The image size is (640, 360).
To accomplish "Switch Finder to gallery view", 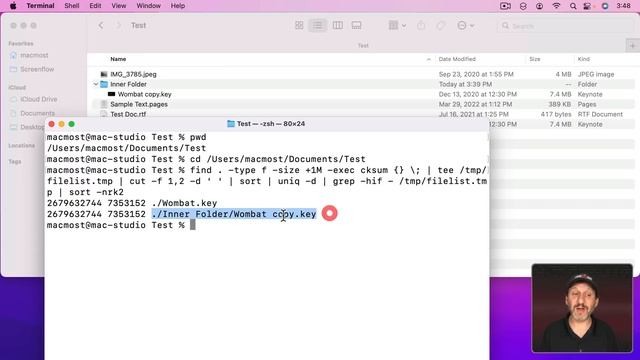I will pos(356,25).
